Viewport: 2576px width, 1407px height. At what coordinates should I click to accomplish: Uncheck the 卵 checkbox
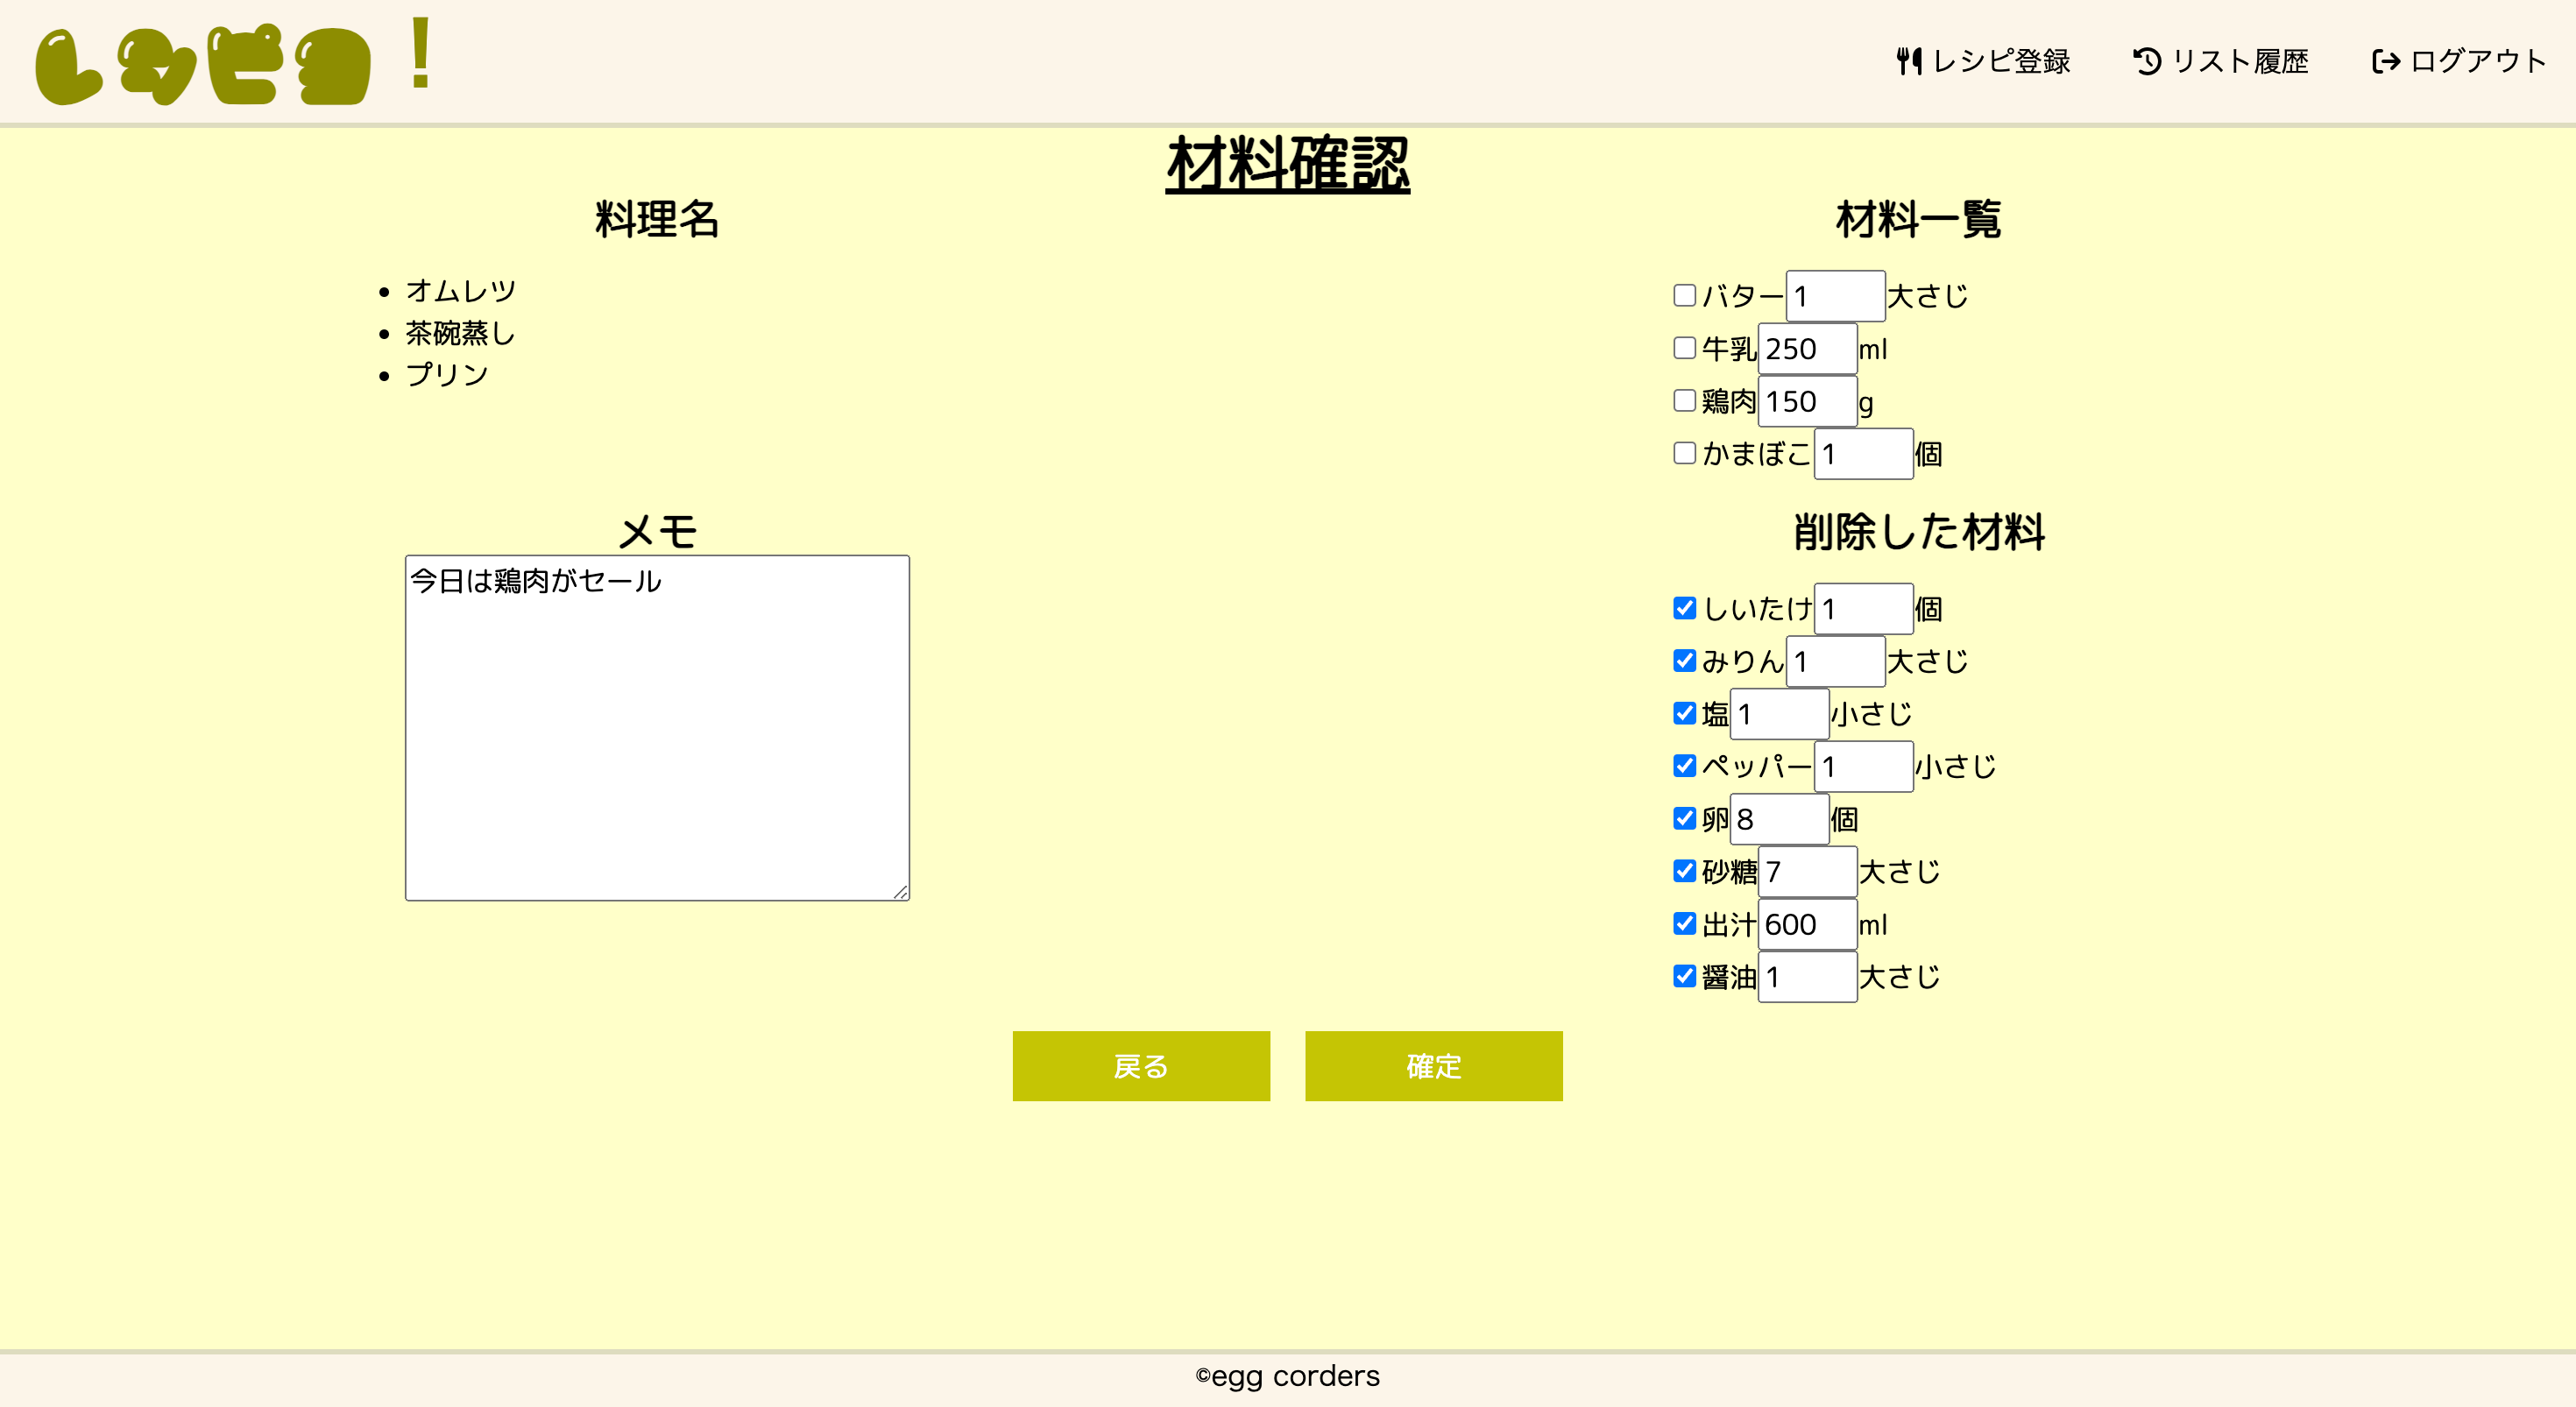[x=1685, y=818]
